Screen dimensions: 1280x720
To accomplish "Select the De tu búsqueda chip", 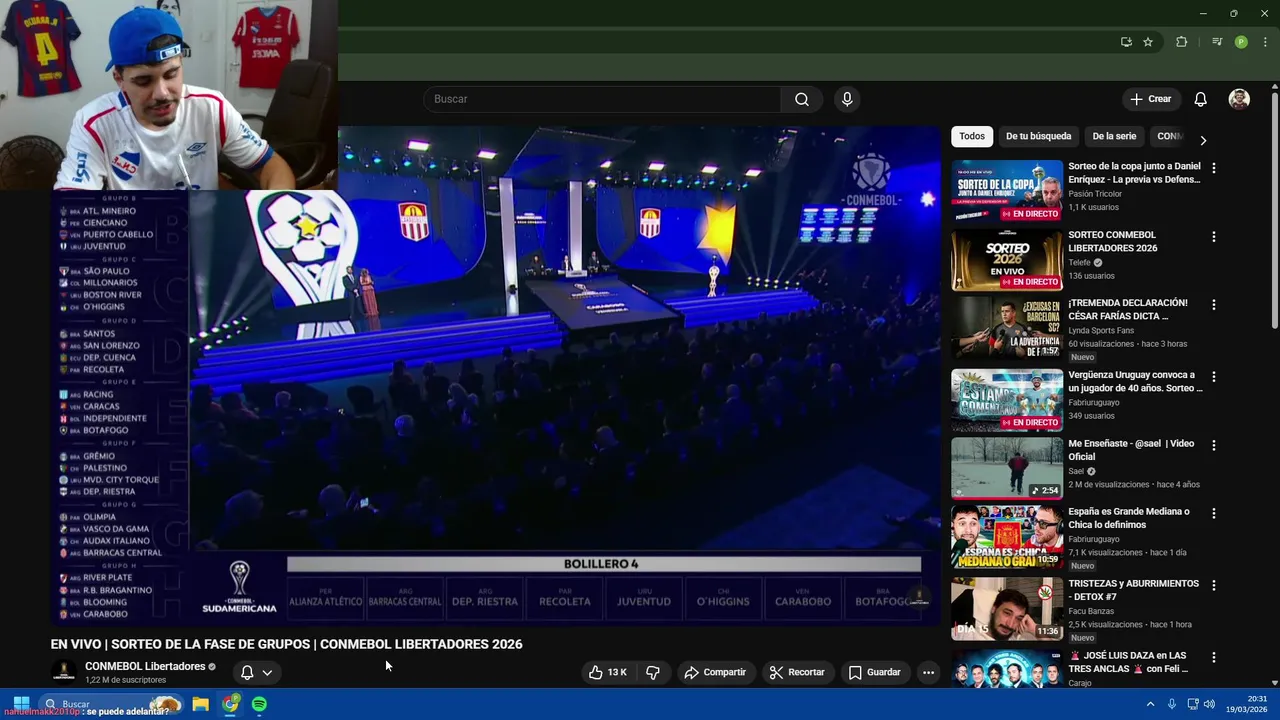I will (x=1038, y=136).
